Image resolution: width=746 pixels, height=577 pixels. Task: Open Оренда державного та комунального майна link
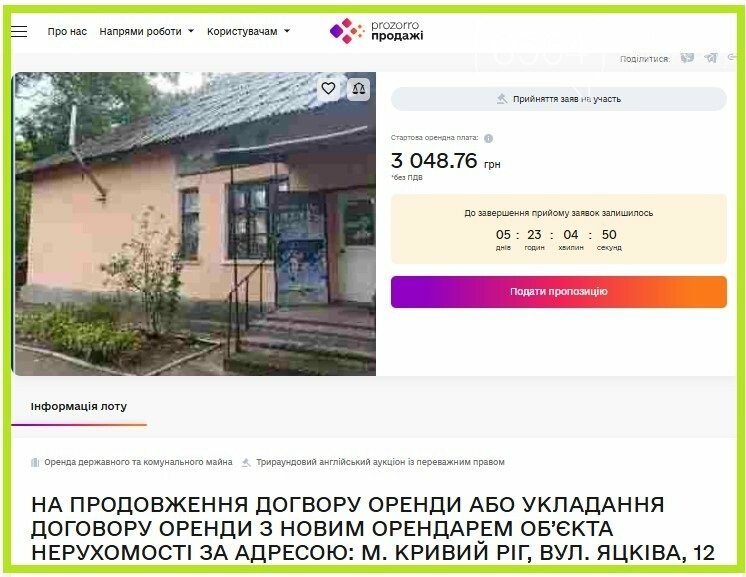point(138,462)
